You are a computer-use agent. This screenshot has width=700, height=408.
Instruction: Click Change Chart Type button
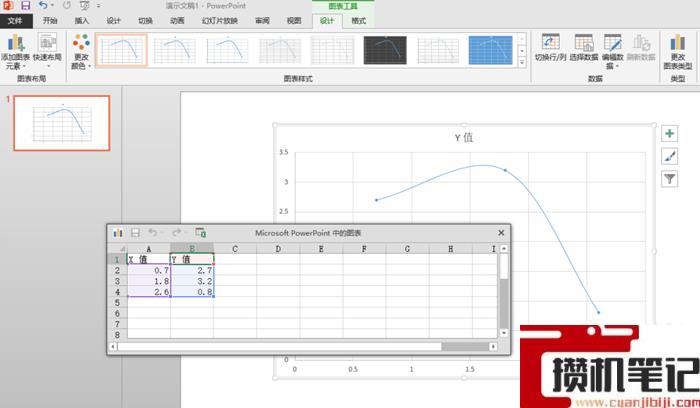coord(677,51)
